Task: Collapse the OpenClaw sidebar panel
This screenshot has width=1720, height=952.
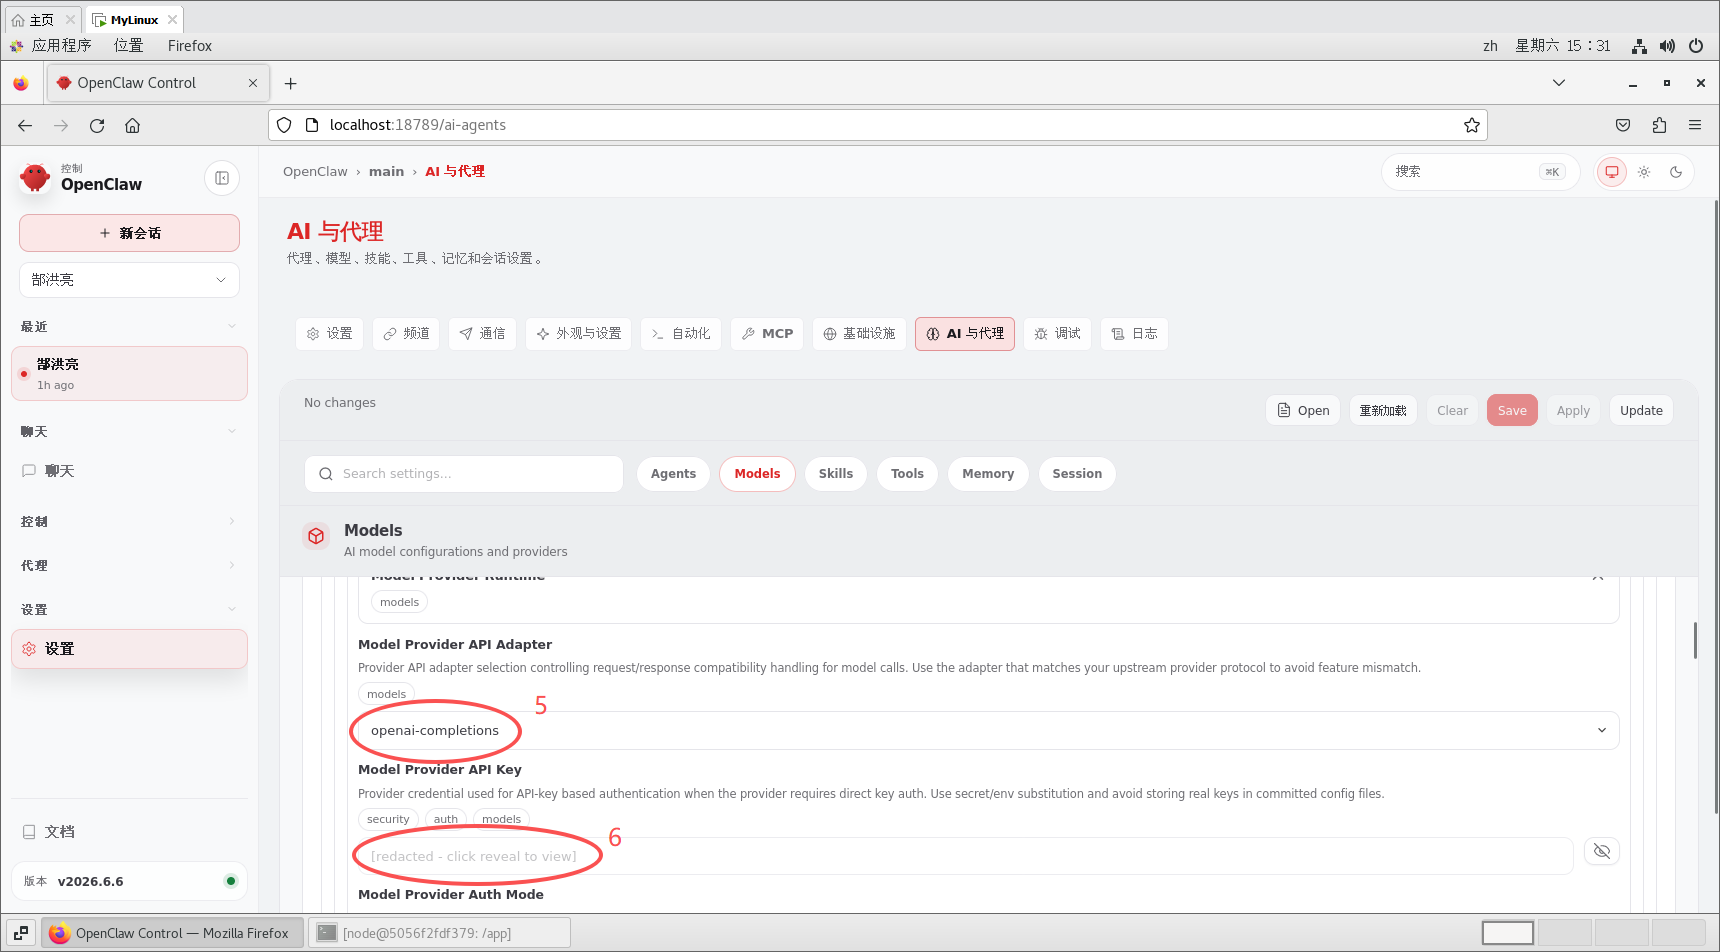Action: coord(222,178)
